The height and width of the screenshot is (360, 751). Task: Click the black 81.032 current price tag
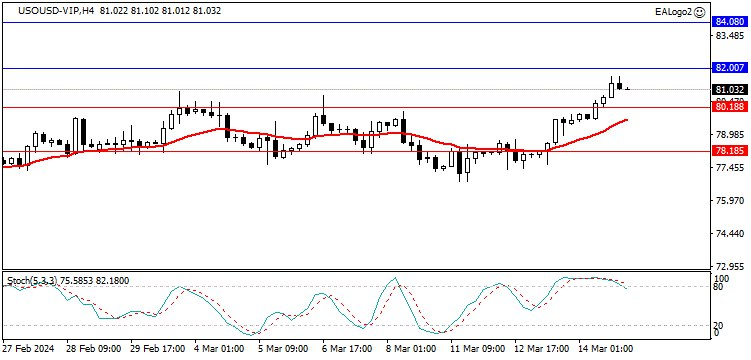pos(729,90)
